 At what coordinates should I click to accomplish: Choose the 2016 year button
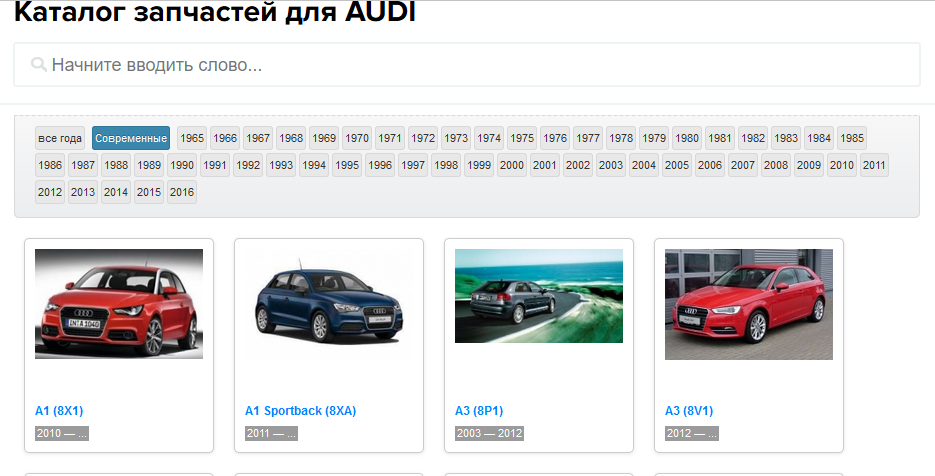(182, 192)
